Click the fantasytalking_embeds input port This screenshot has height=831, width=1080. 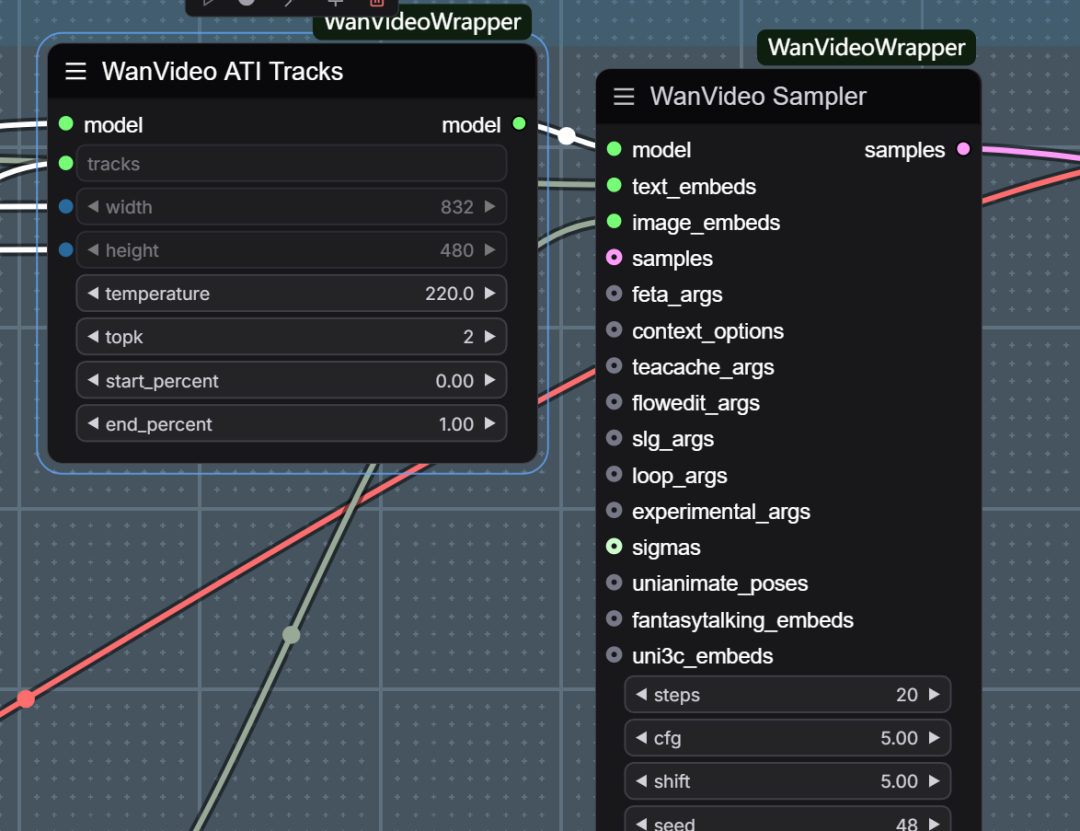(x=614, y=619)
